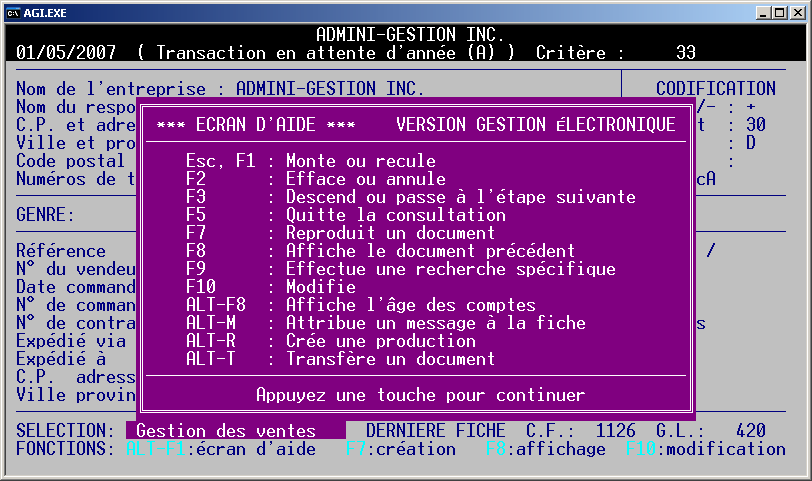Close the AGI.EXE console window

(x=794, y=12)
